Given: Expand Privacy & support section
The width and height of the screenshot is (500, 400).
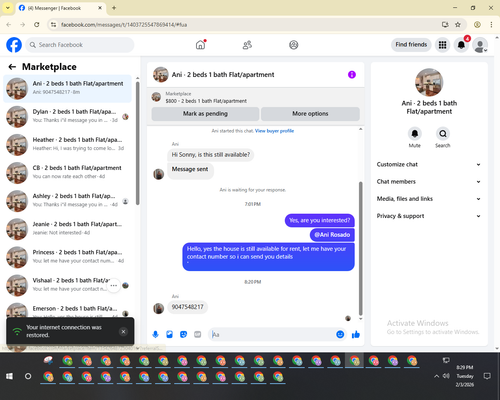Looking at the screenshot, I should click(429, 216).
